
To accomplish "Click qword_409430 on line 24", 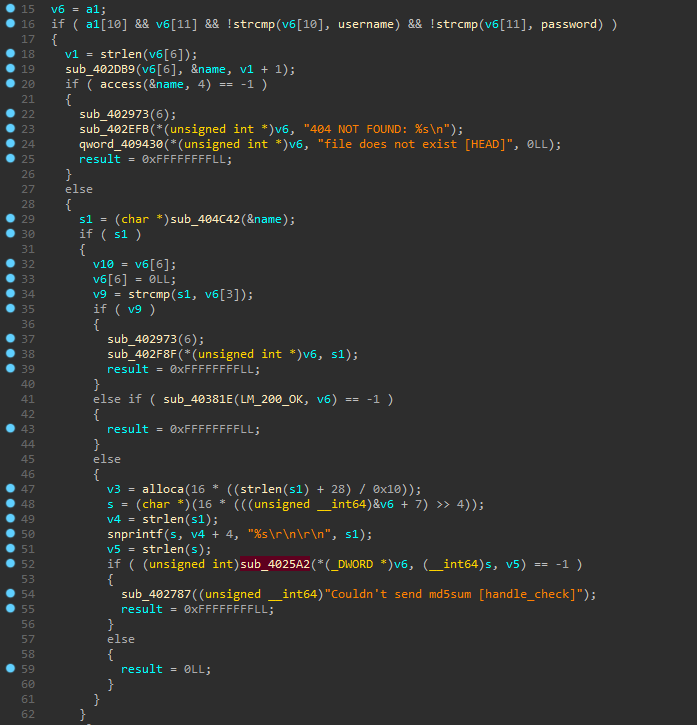I will coord(121,144).
